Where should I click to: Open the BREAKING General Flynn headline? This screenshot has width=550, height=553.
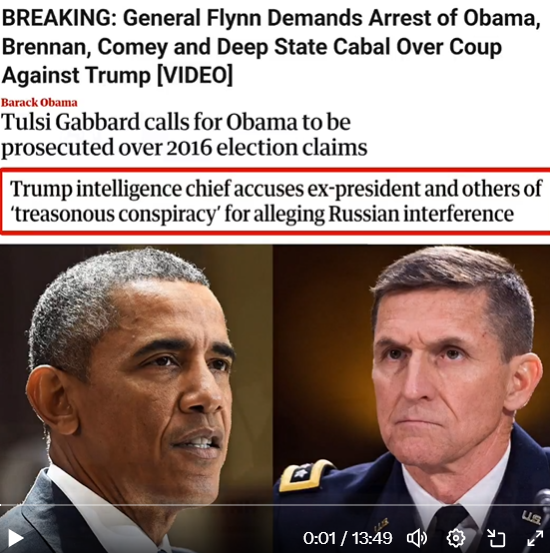coord(271,46)
